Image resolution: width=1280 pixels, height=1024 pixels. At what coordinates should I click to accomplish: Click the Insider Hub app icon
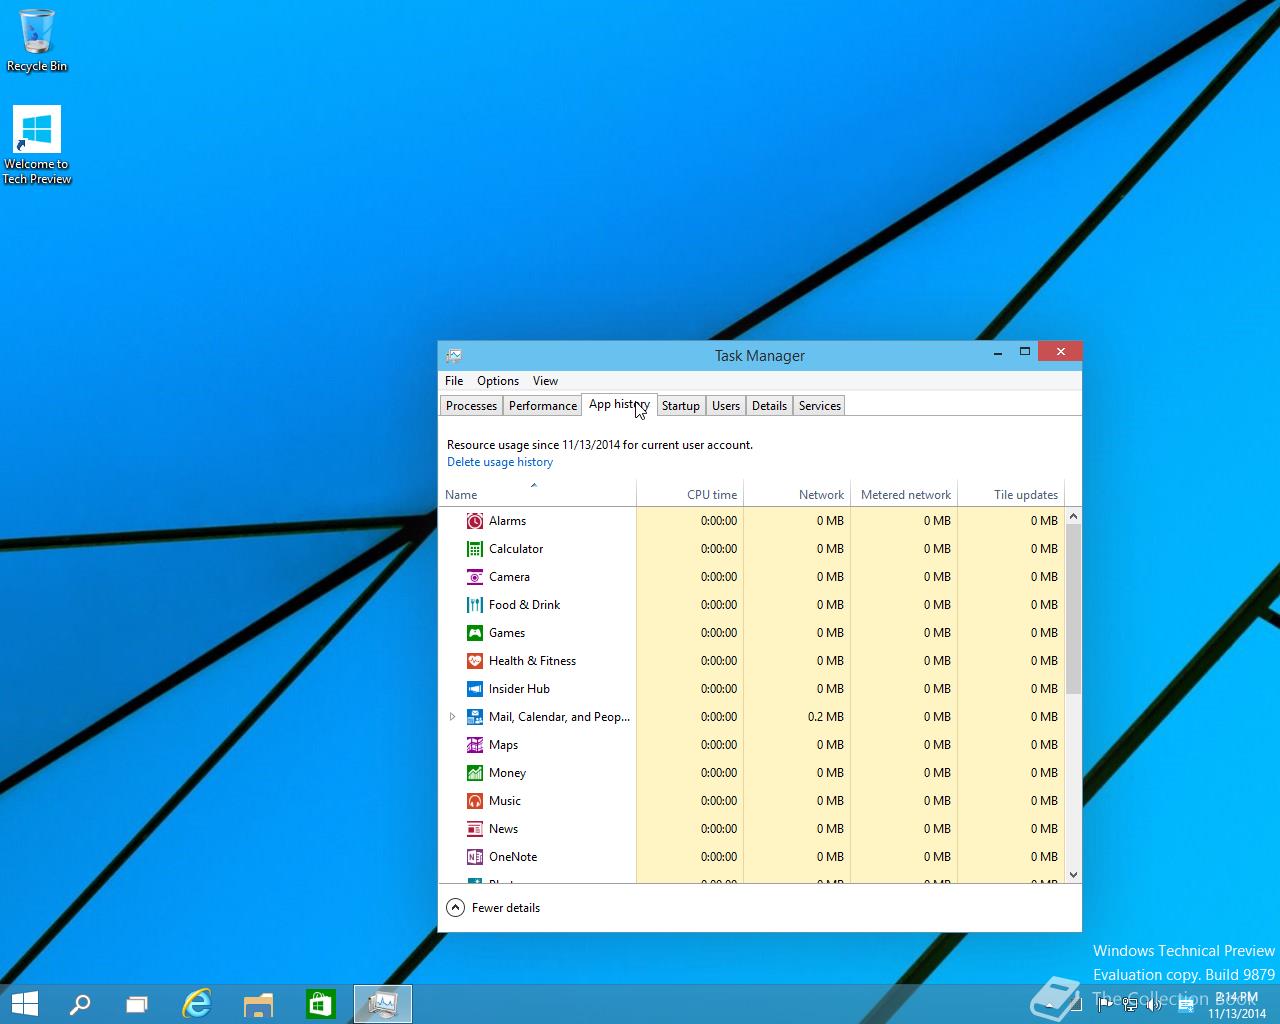475,689
